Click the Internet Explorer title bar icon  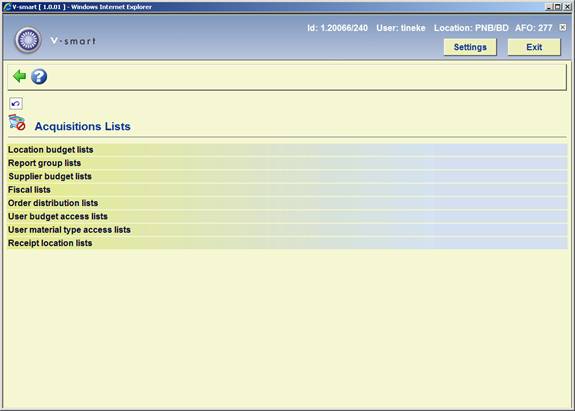7,7
